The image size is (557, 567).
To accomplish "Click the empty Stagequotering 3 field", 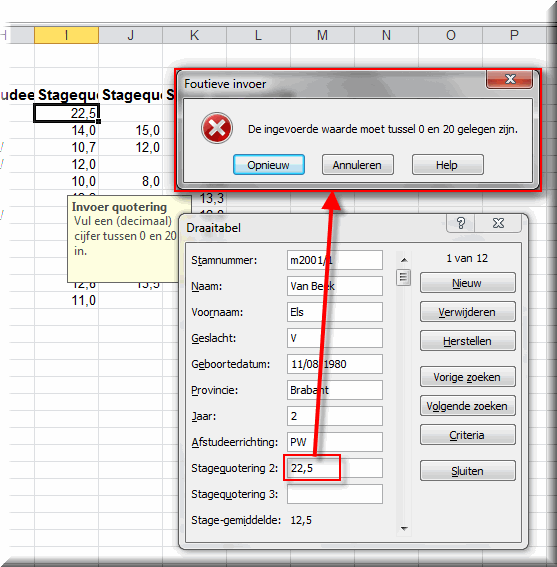I will (x=335, y=494).
